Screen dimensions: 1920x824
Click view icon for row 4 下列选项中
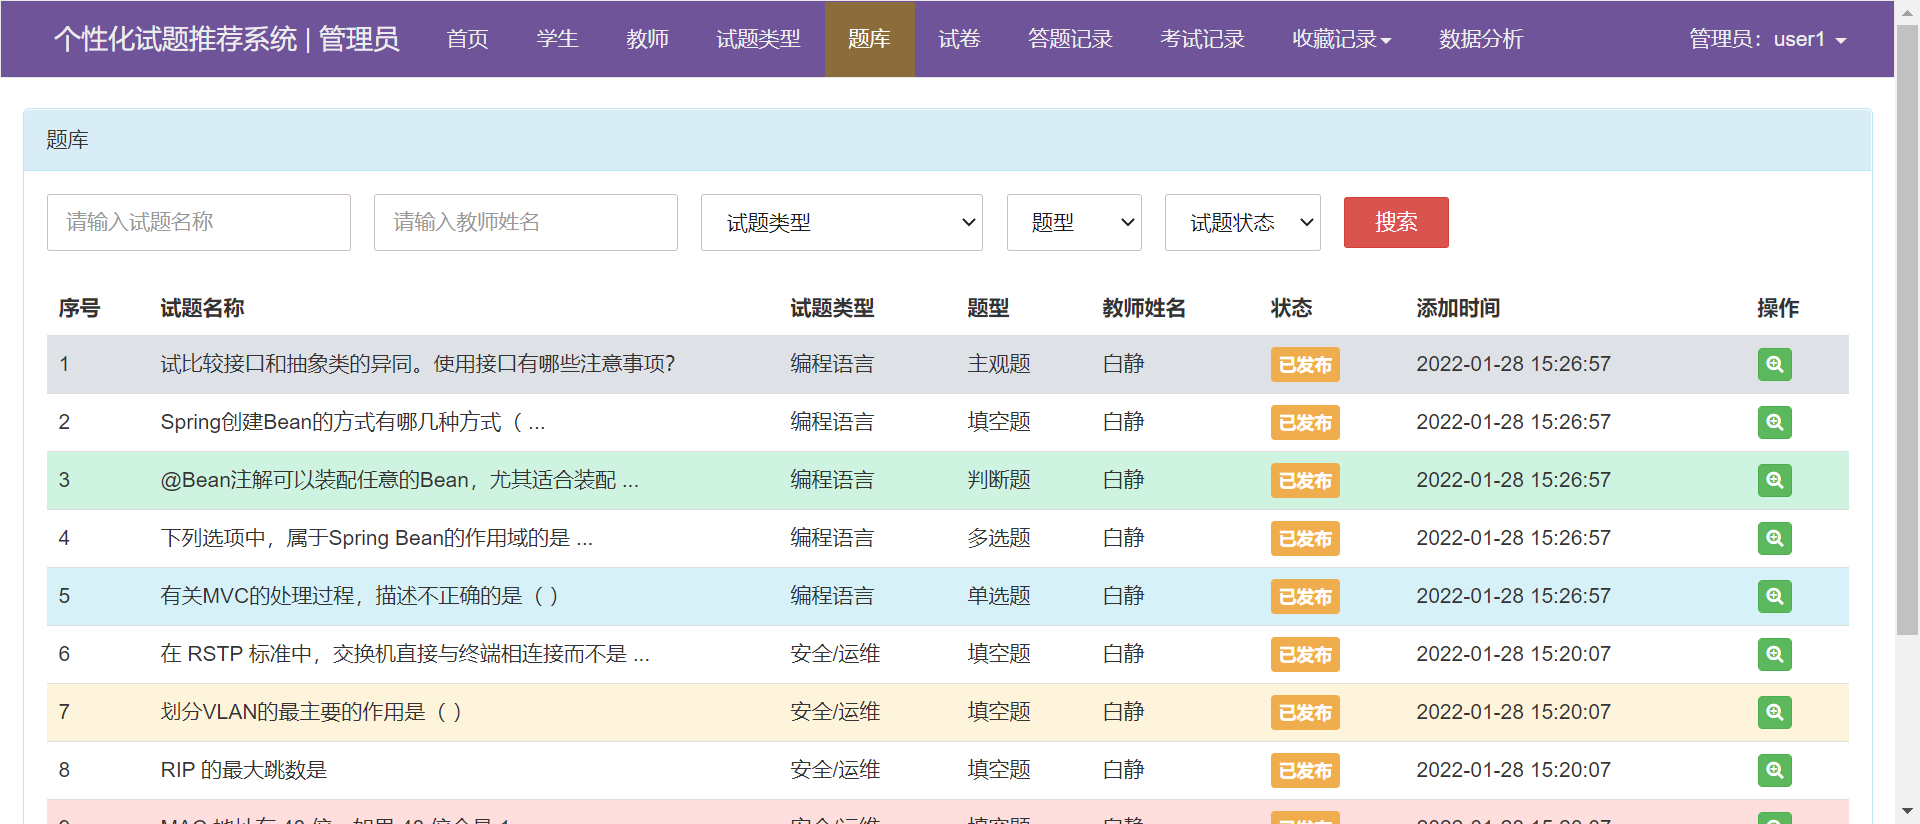[1774, 538]
